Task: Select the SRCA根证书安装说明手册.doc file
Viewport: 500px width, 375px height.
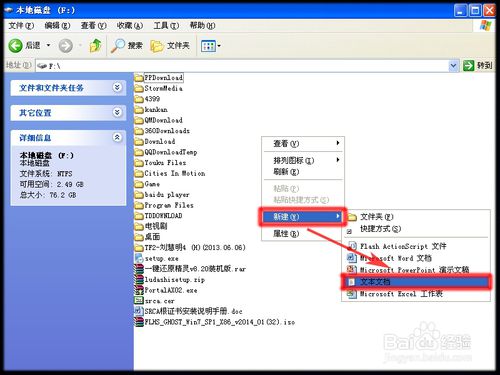Action: coord(188,311)
